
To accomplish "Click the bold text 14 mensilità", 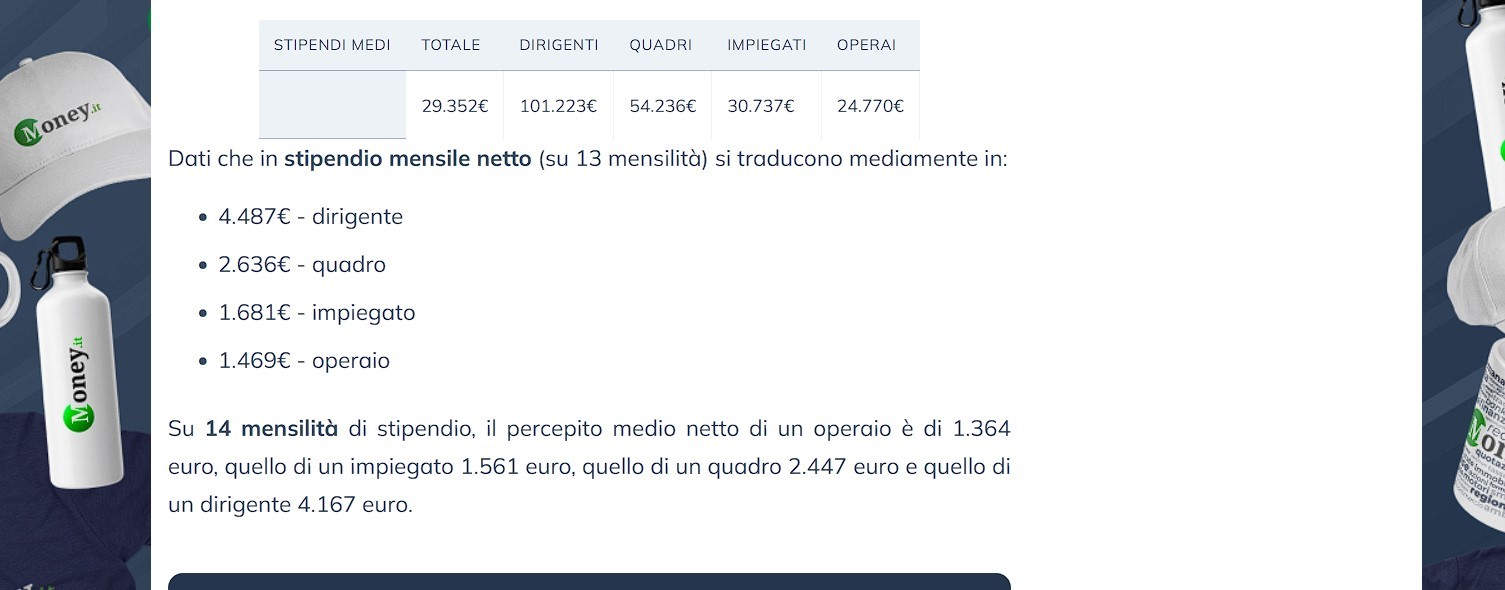I will click(x=272, y=429).
